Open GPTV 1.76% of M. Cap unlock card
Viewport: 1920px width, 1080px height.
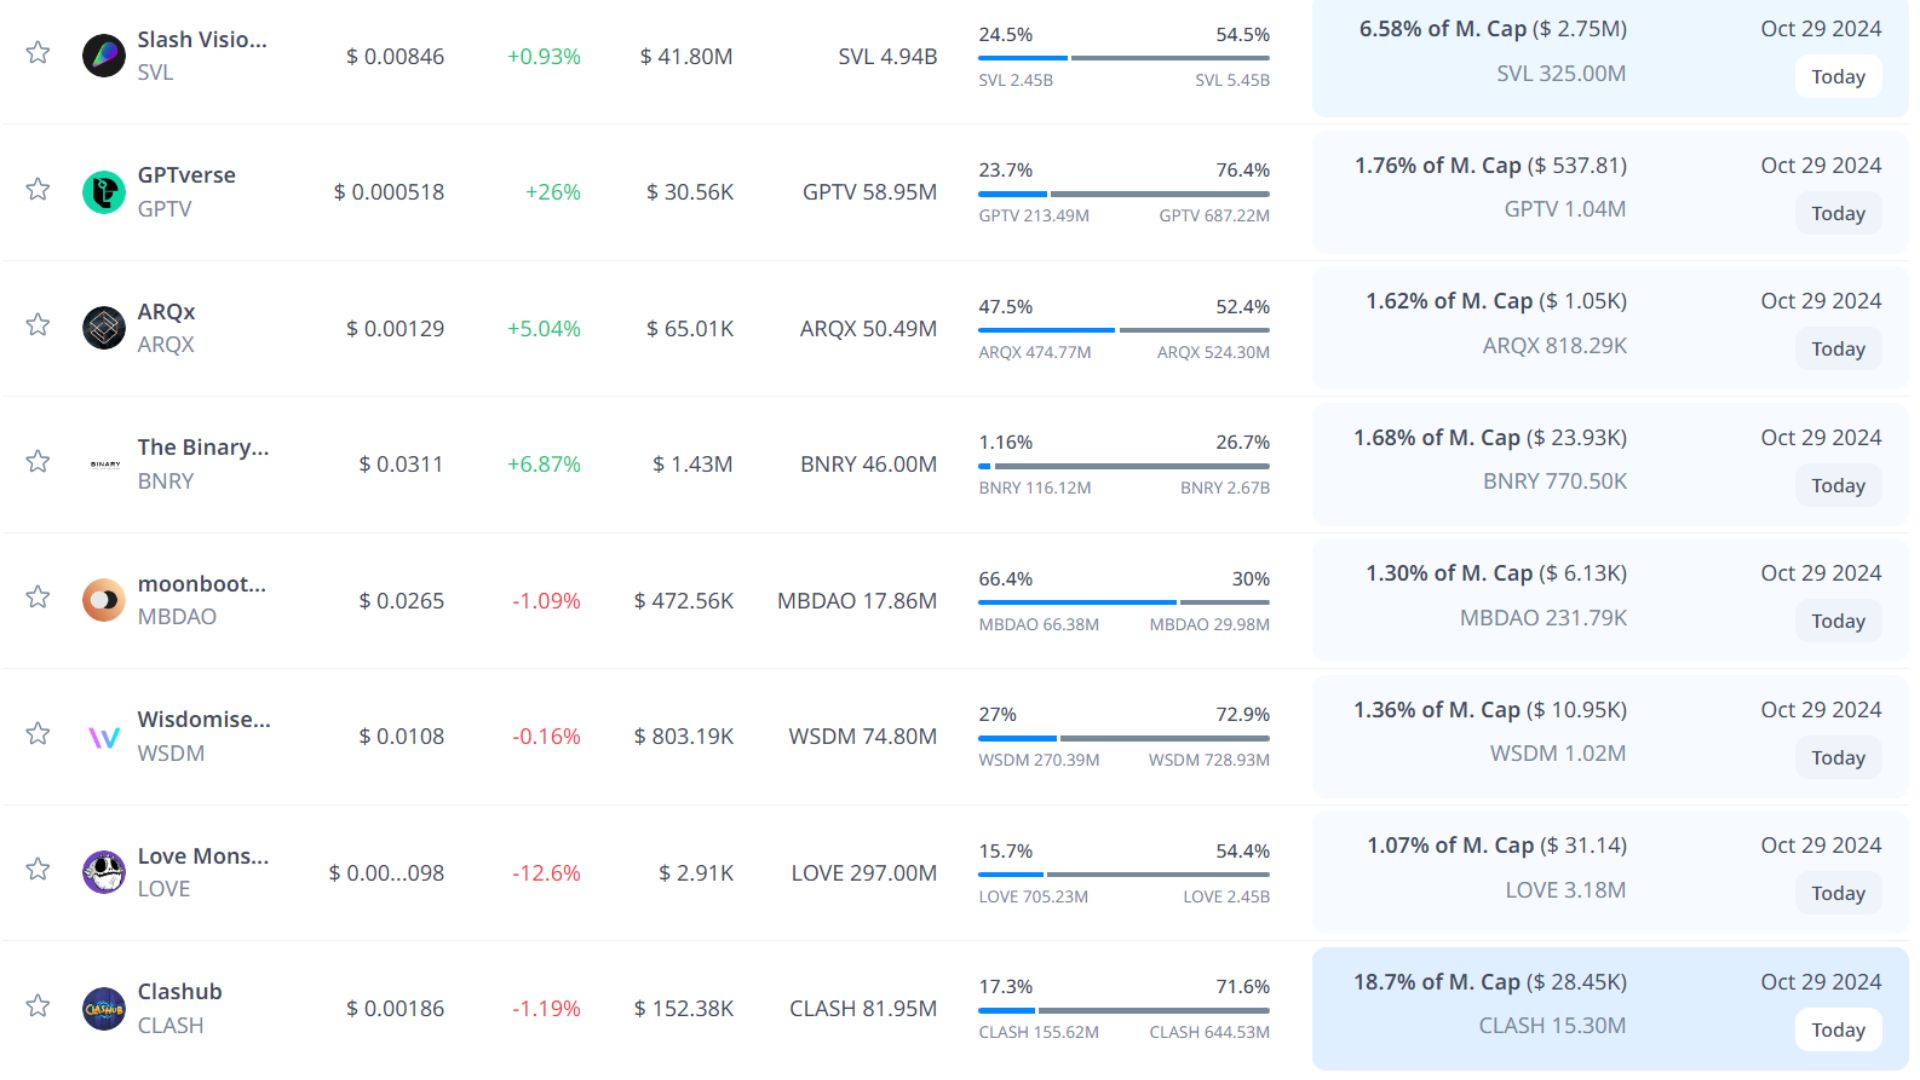click(x=1490, y=166)
